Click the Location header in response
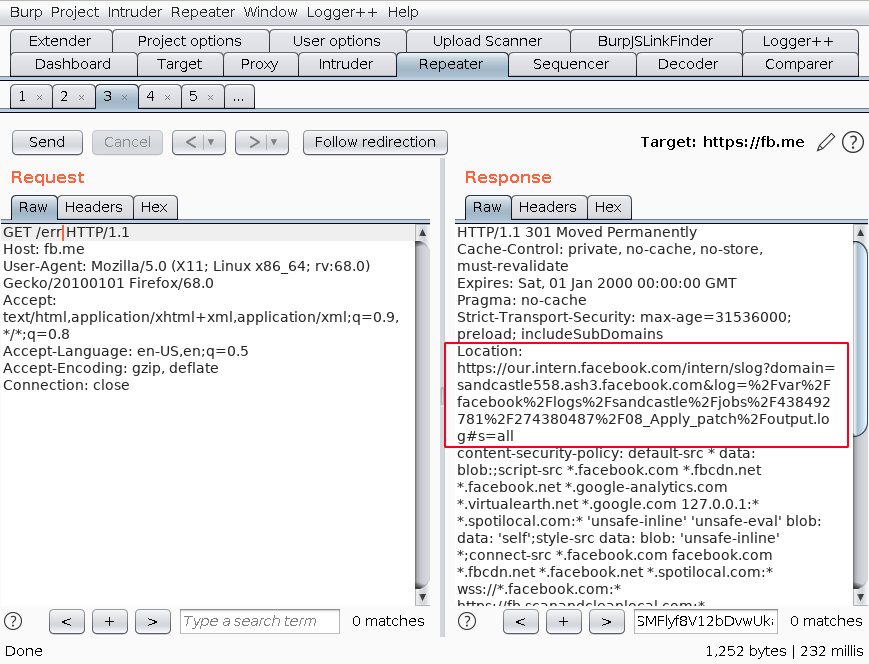The width and height of the screenshot is (869, 664). pos(645,394)
